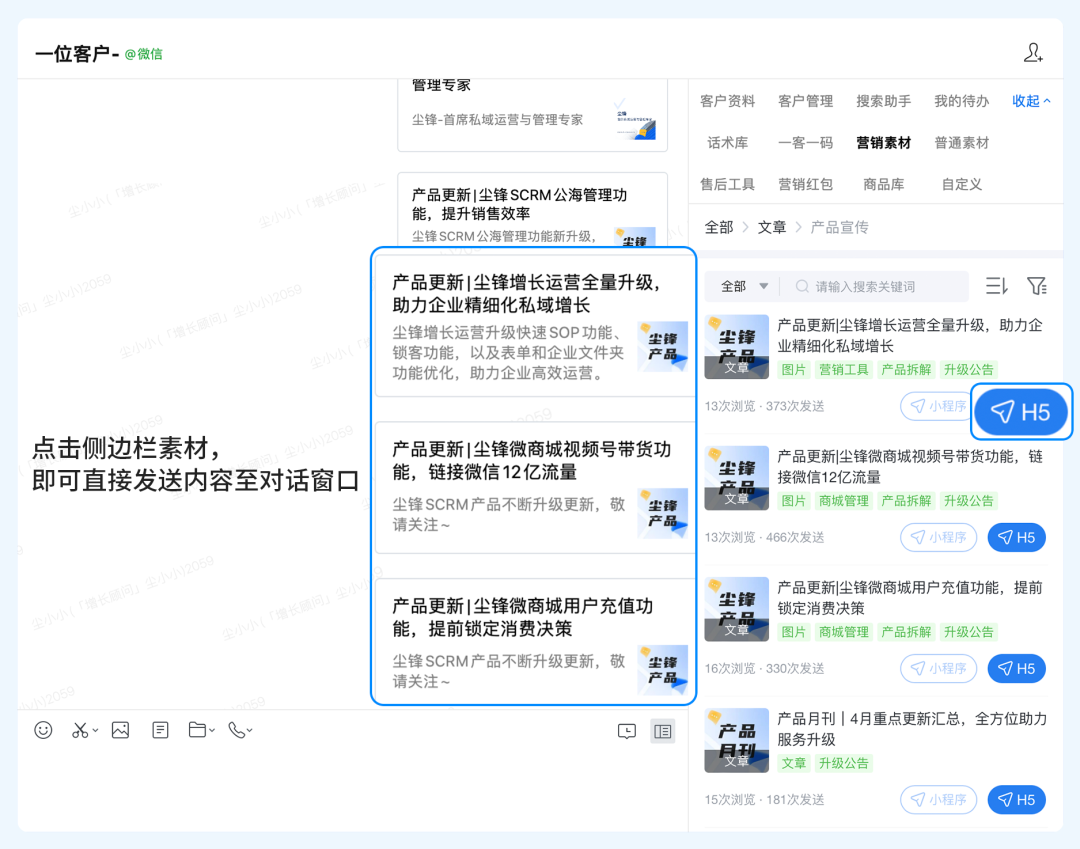Image resolution: width=1080 pixels, height=849 pixels.
Task: Expand the folder icon dropdown arrow
Action: (211, 731)
